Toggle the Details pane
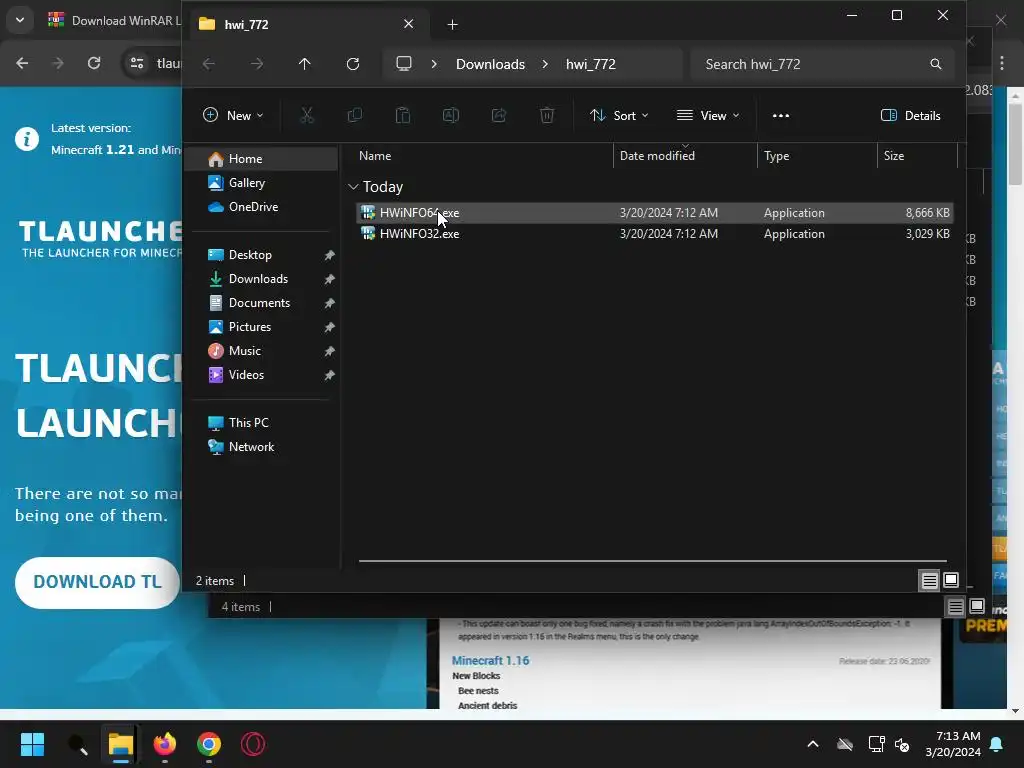This screenshot has height=768, width=1024. [x=910, y=116]
